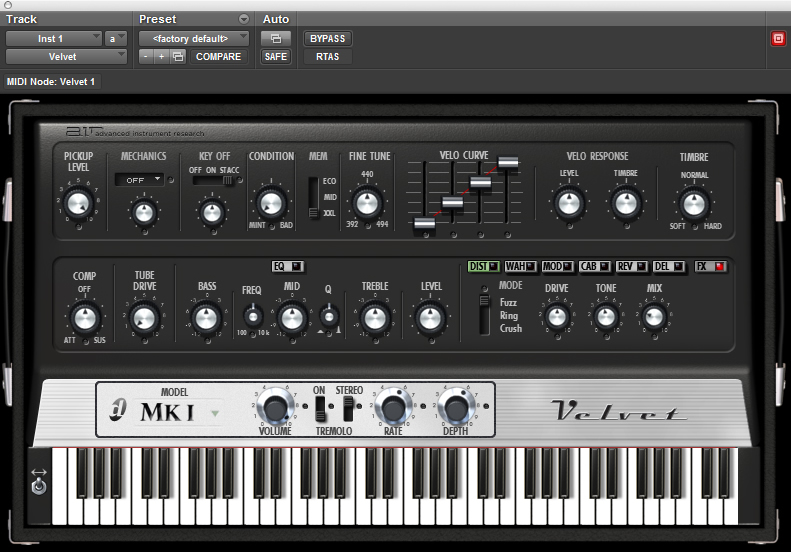Open the Mechanics OFF dropdown

tap(139, 180)
